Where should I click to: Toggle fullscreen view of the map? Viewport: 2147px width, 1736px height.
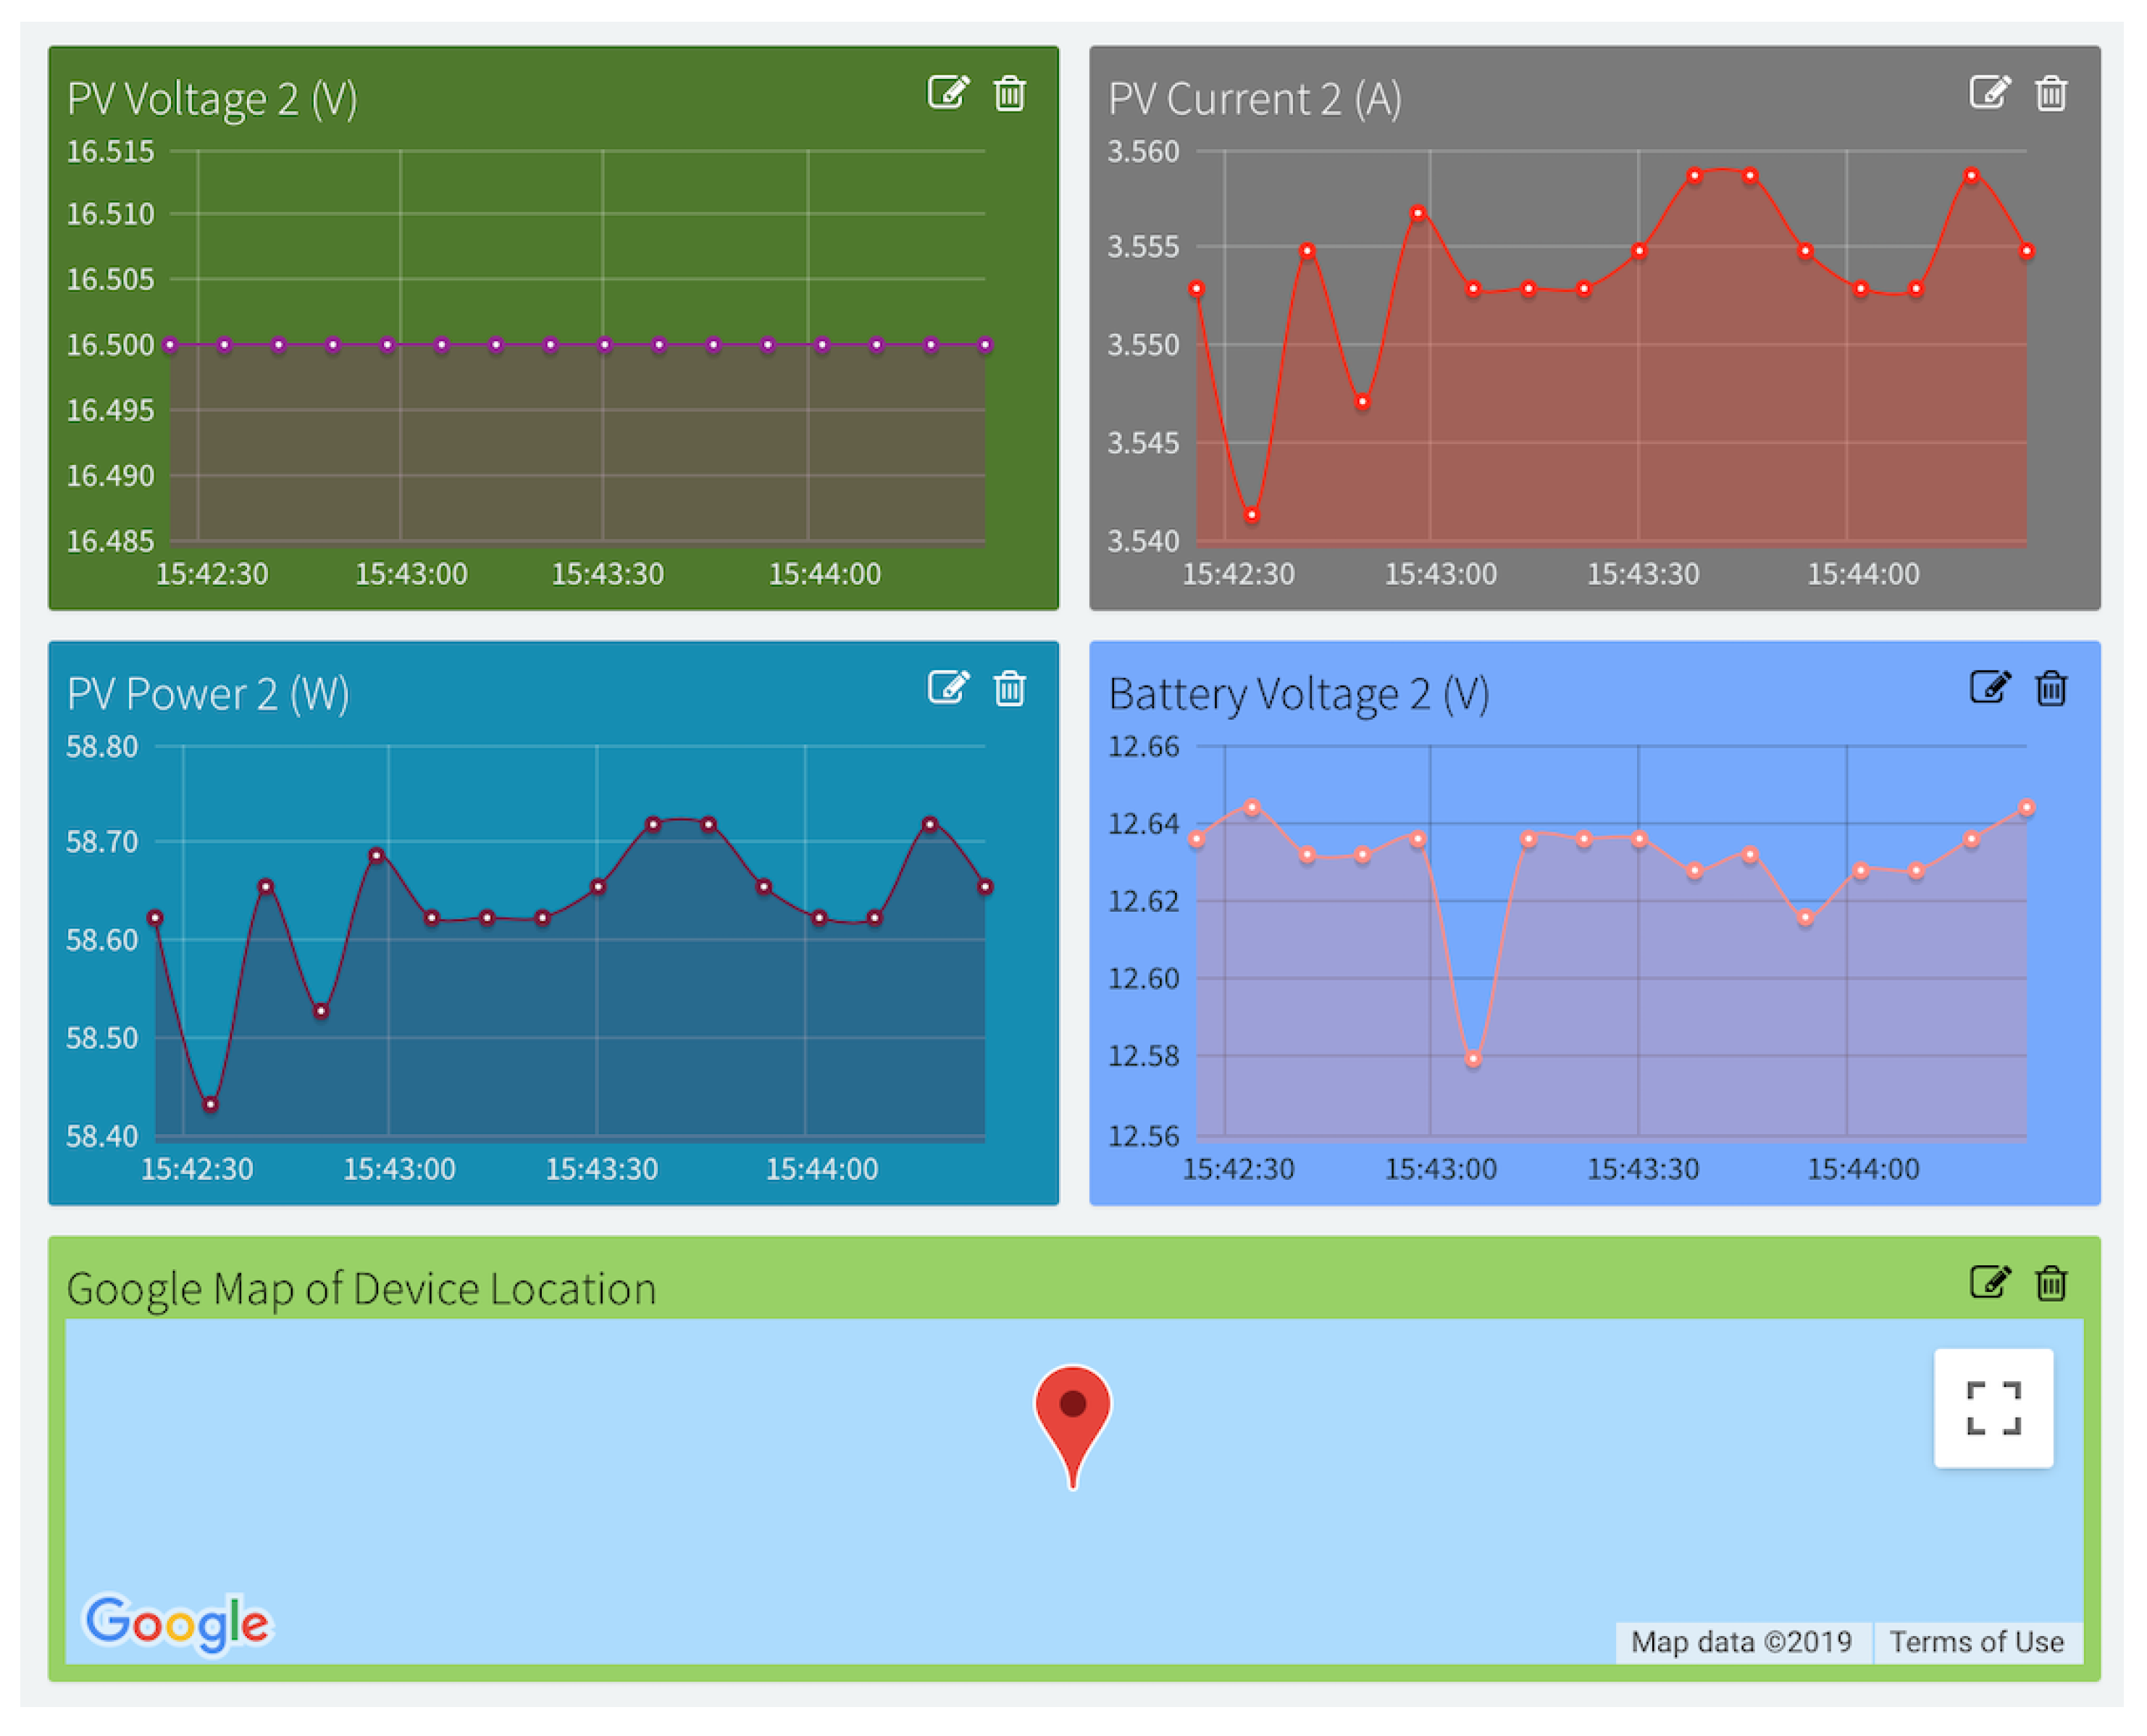tap(1993, 1408)
